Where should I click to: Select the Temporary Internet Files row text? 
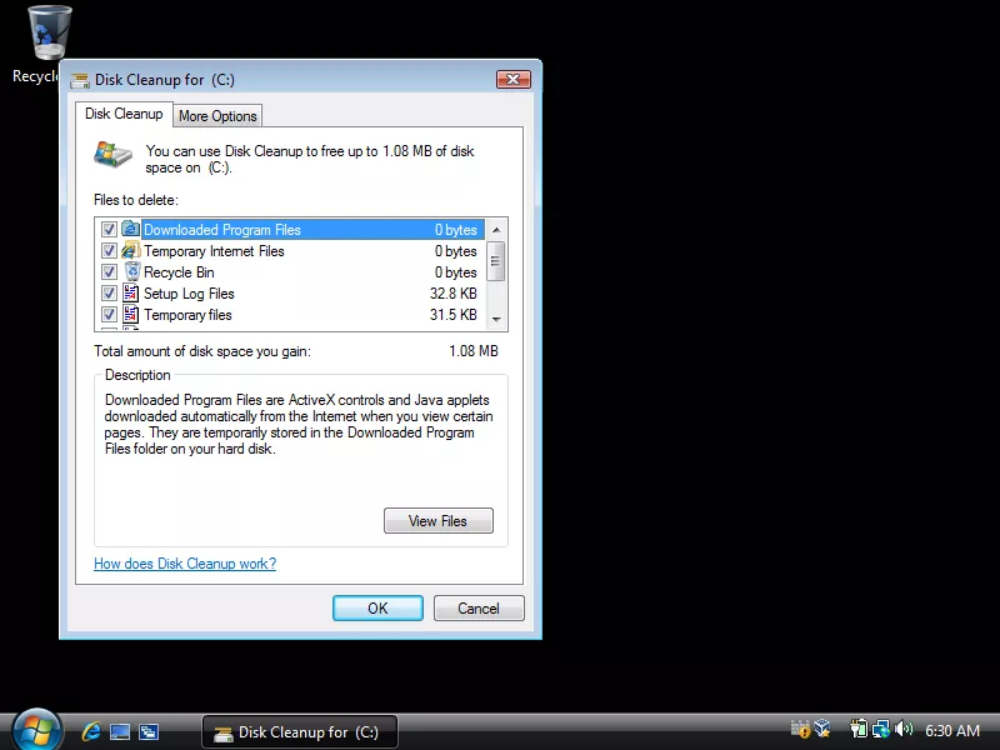pos(214,251)
